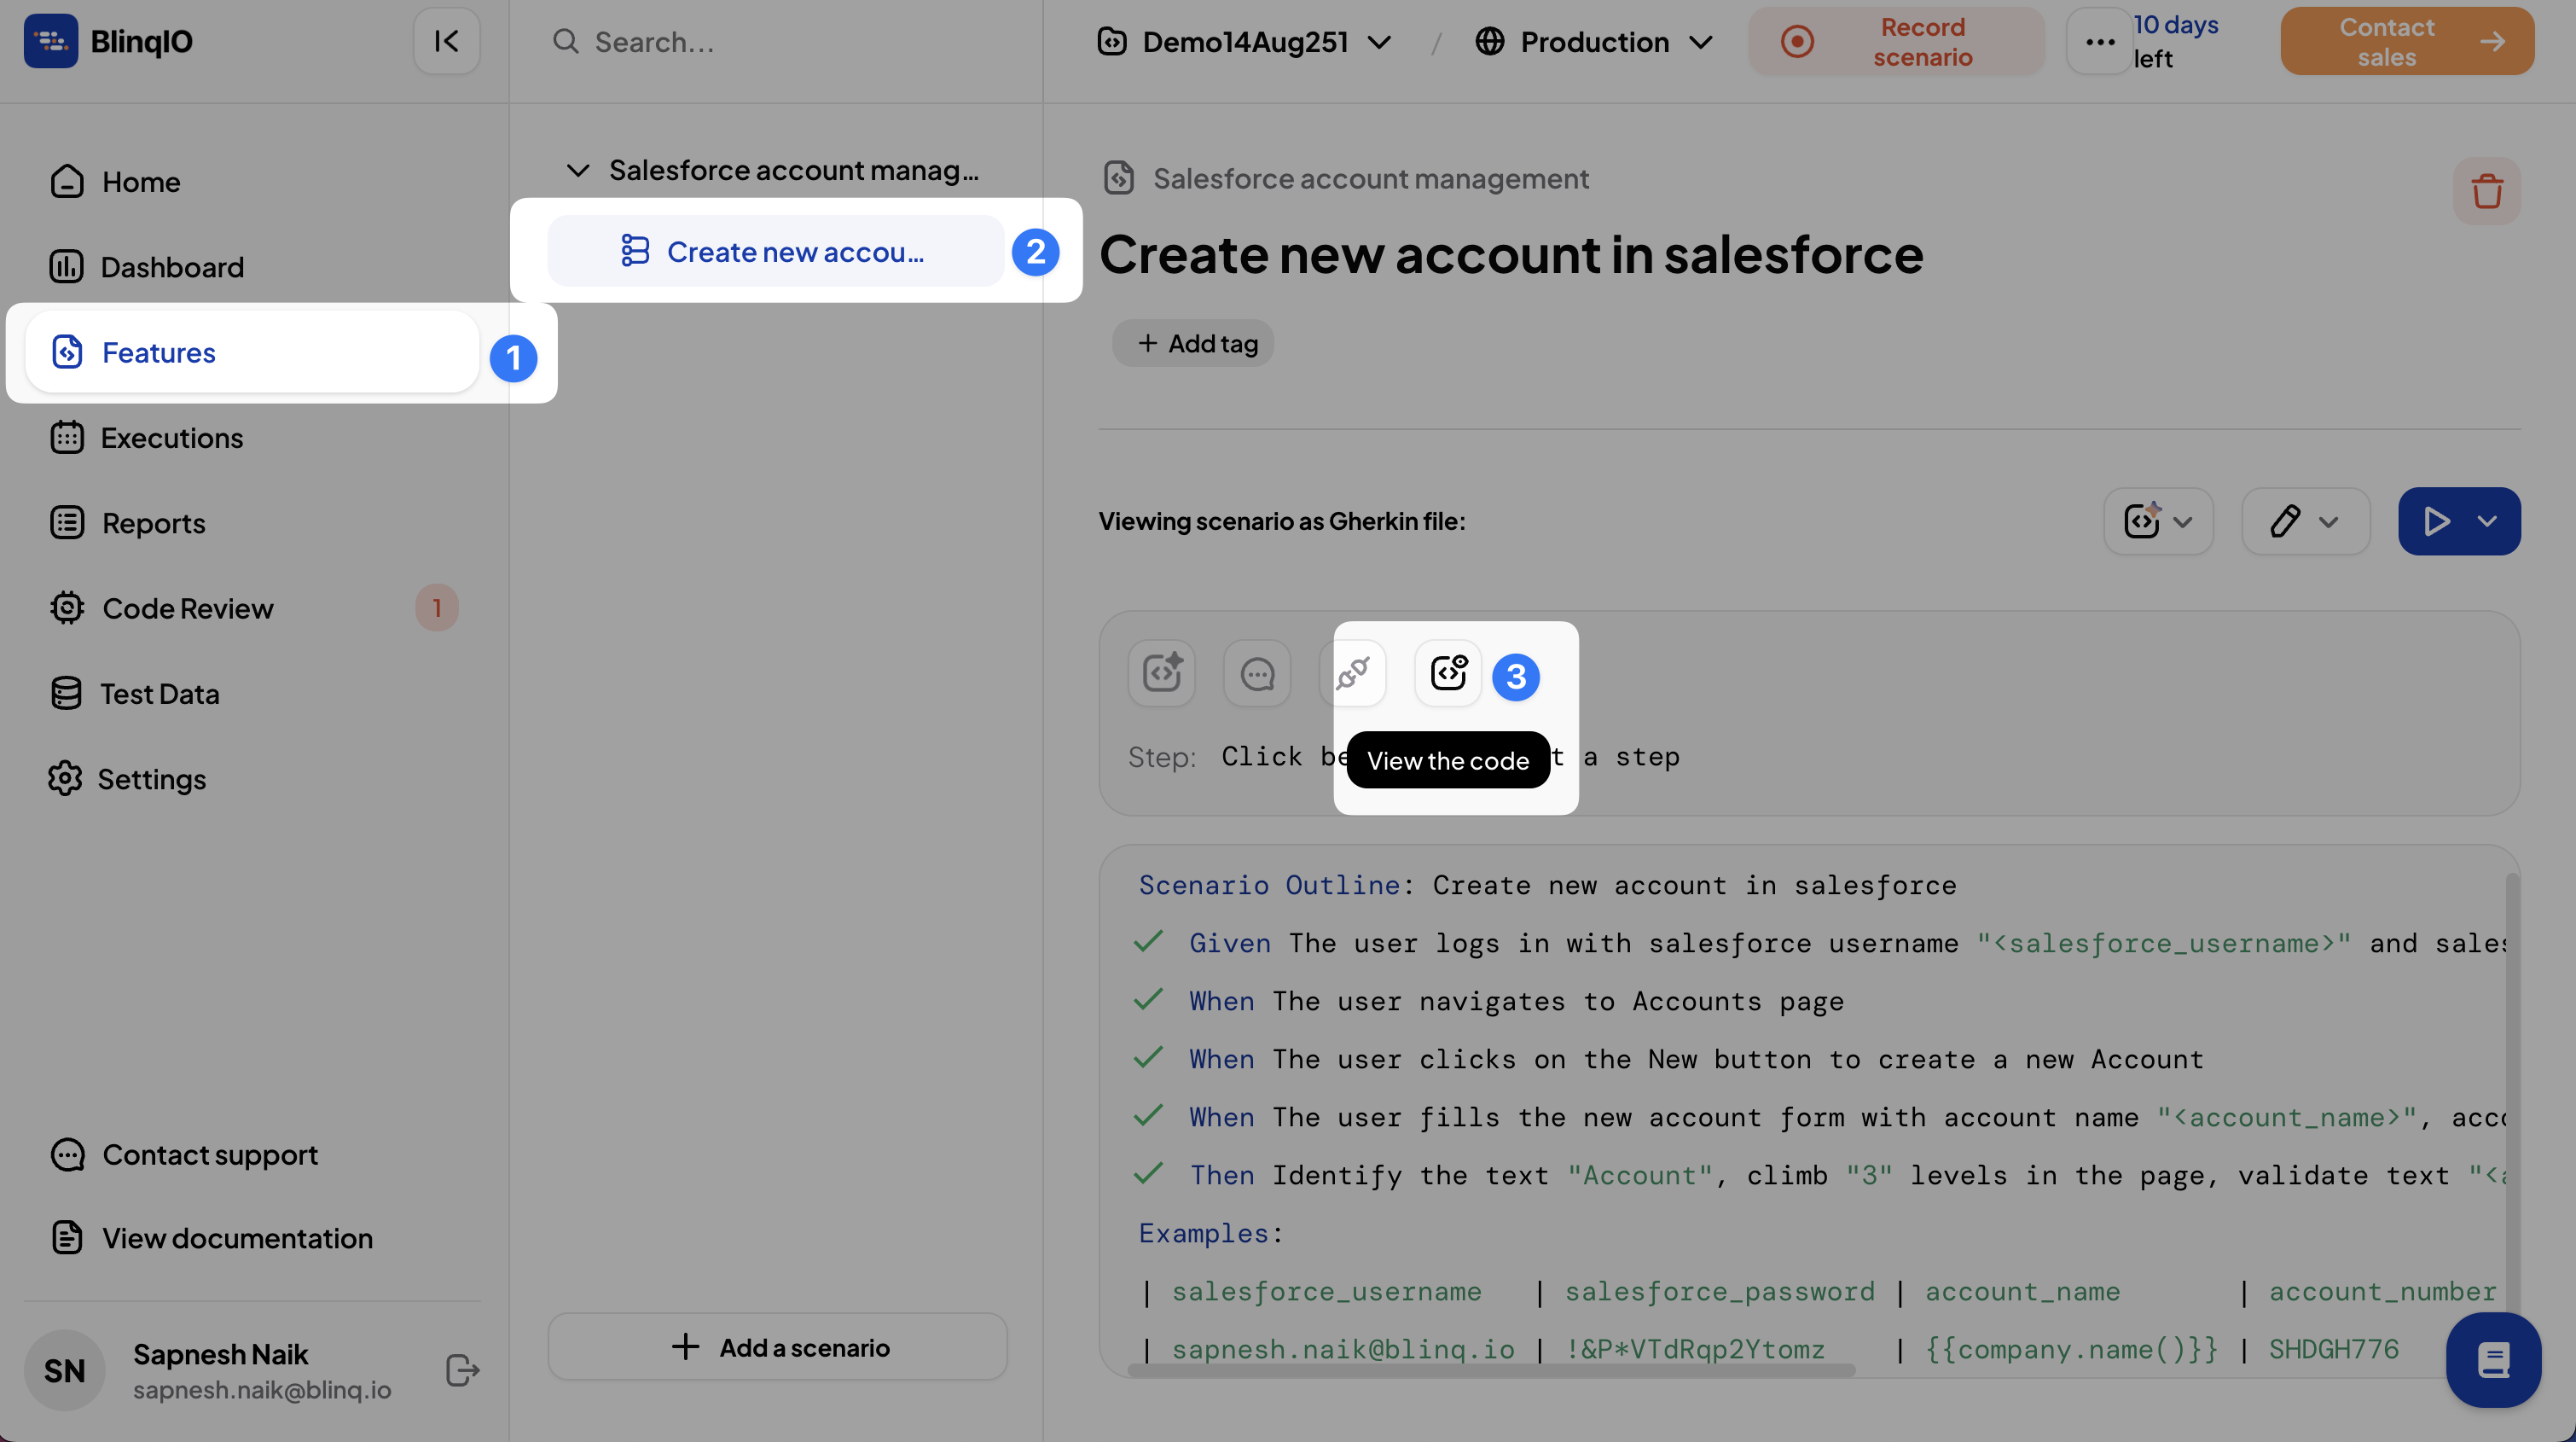Click Record scenario button
Image resolution: width=2576 pixels, height=1442 pixels.
pos(1897,41)
